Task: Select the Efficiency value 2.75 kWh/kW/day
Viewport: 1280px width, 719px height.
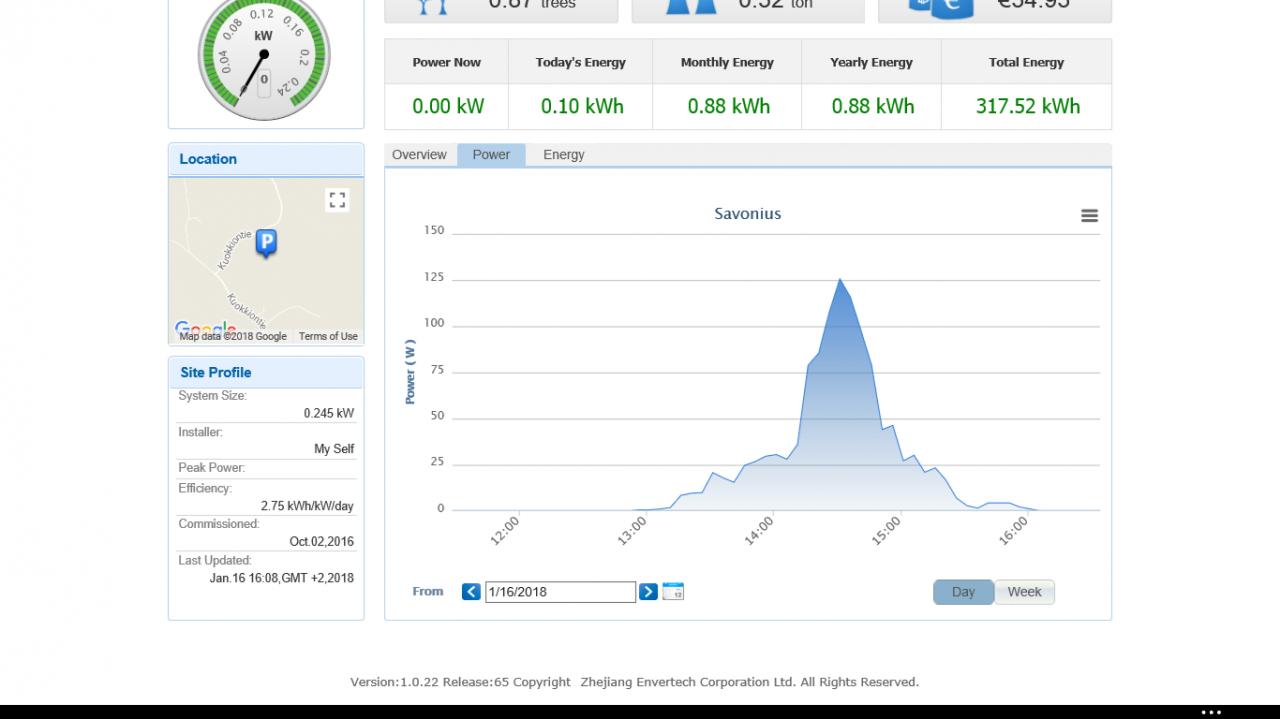Action: tap(307, 506)
